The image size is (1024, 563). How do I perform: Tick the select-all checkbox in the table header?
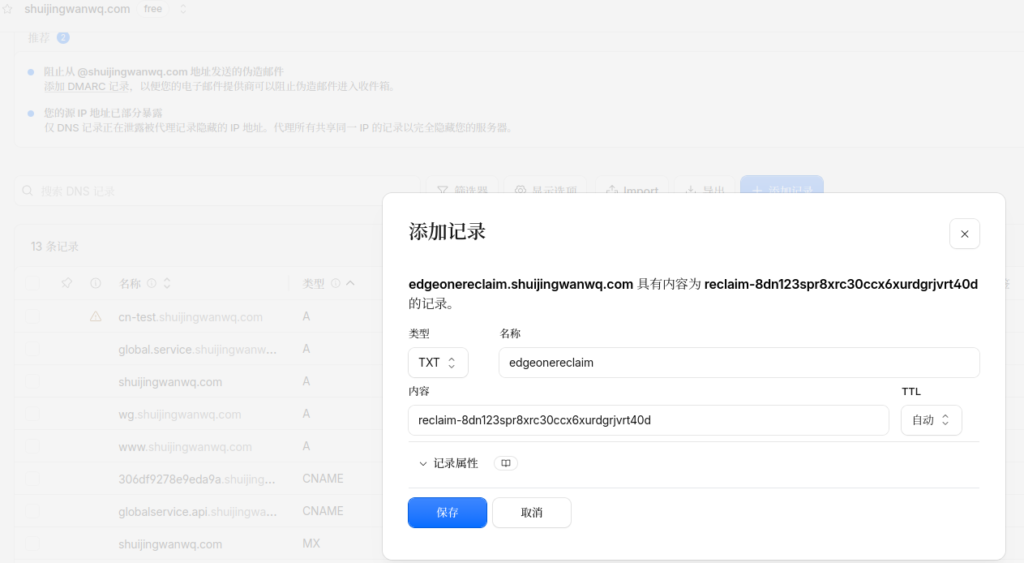click(32, 283)
